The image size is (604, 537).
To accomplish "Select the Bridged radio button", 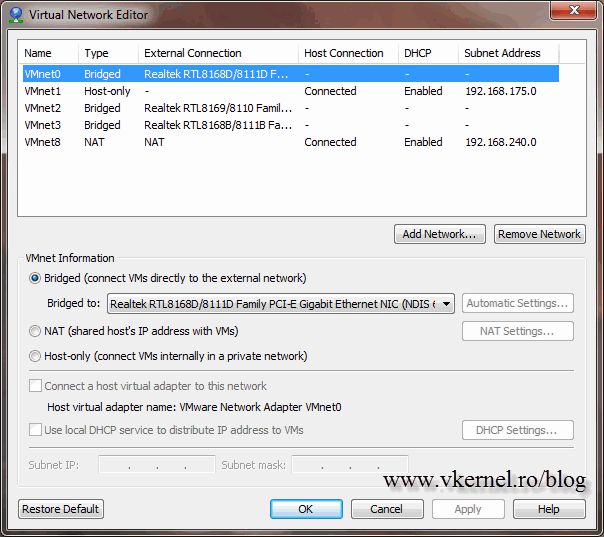I will pos(35,278).
